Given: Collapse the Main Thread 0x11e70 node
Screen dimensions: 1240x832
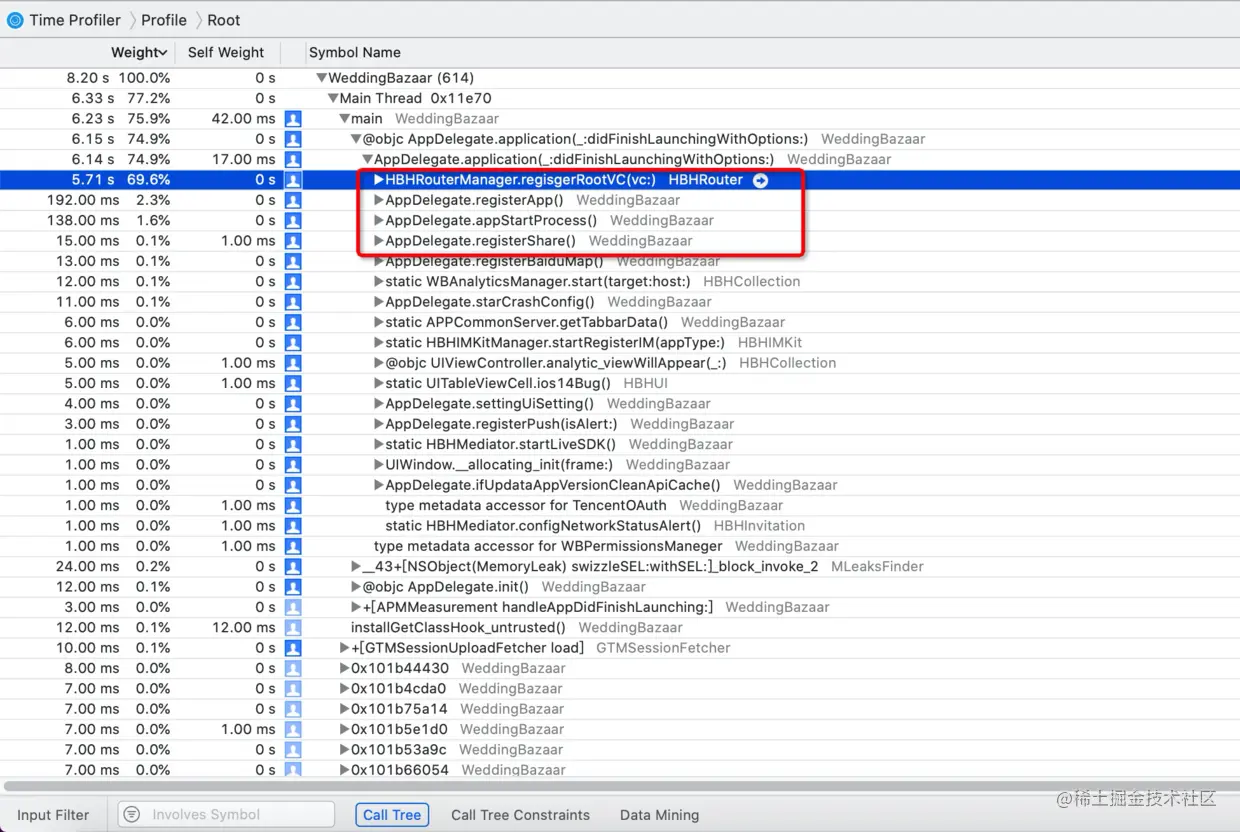Looking at the screenshot, I should tap(333, 98).
